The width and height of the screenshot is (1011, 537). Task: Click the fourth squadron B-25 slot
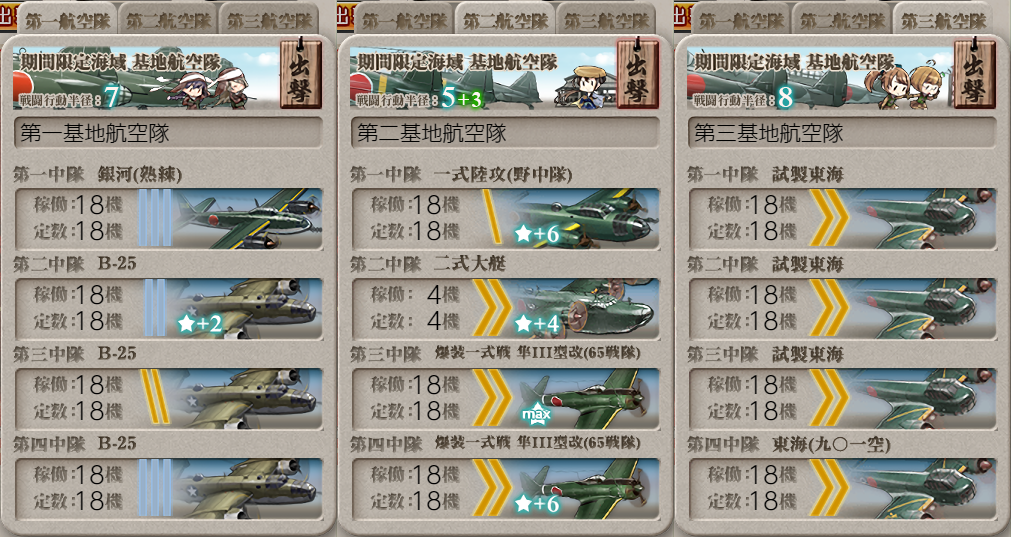[168, 489]
